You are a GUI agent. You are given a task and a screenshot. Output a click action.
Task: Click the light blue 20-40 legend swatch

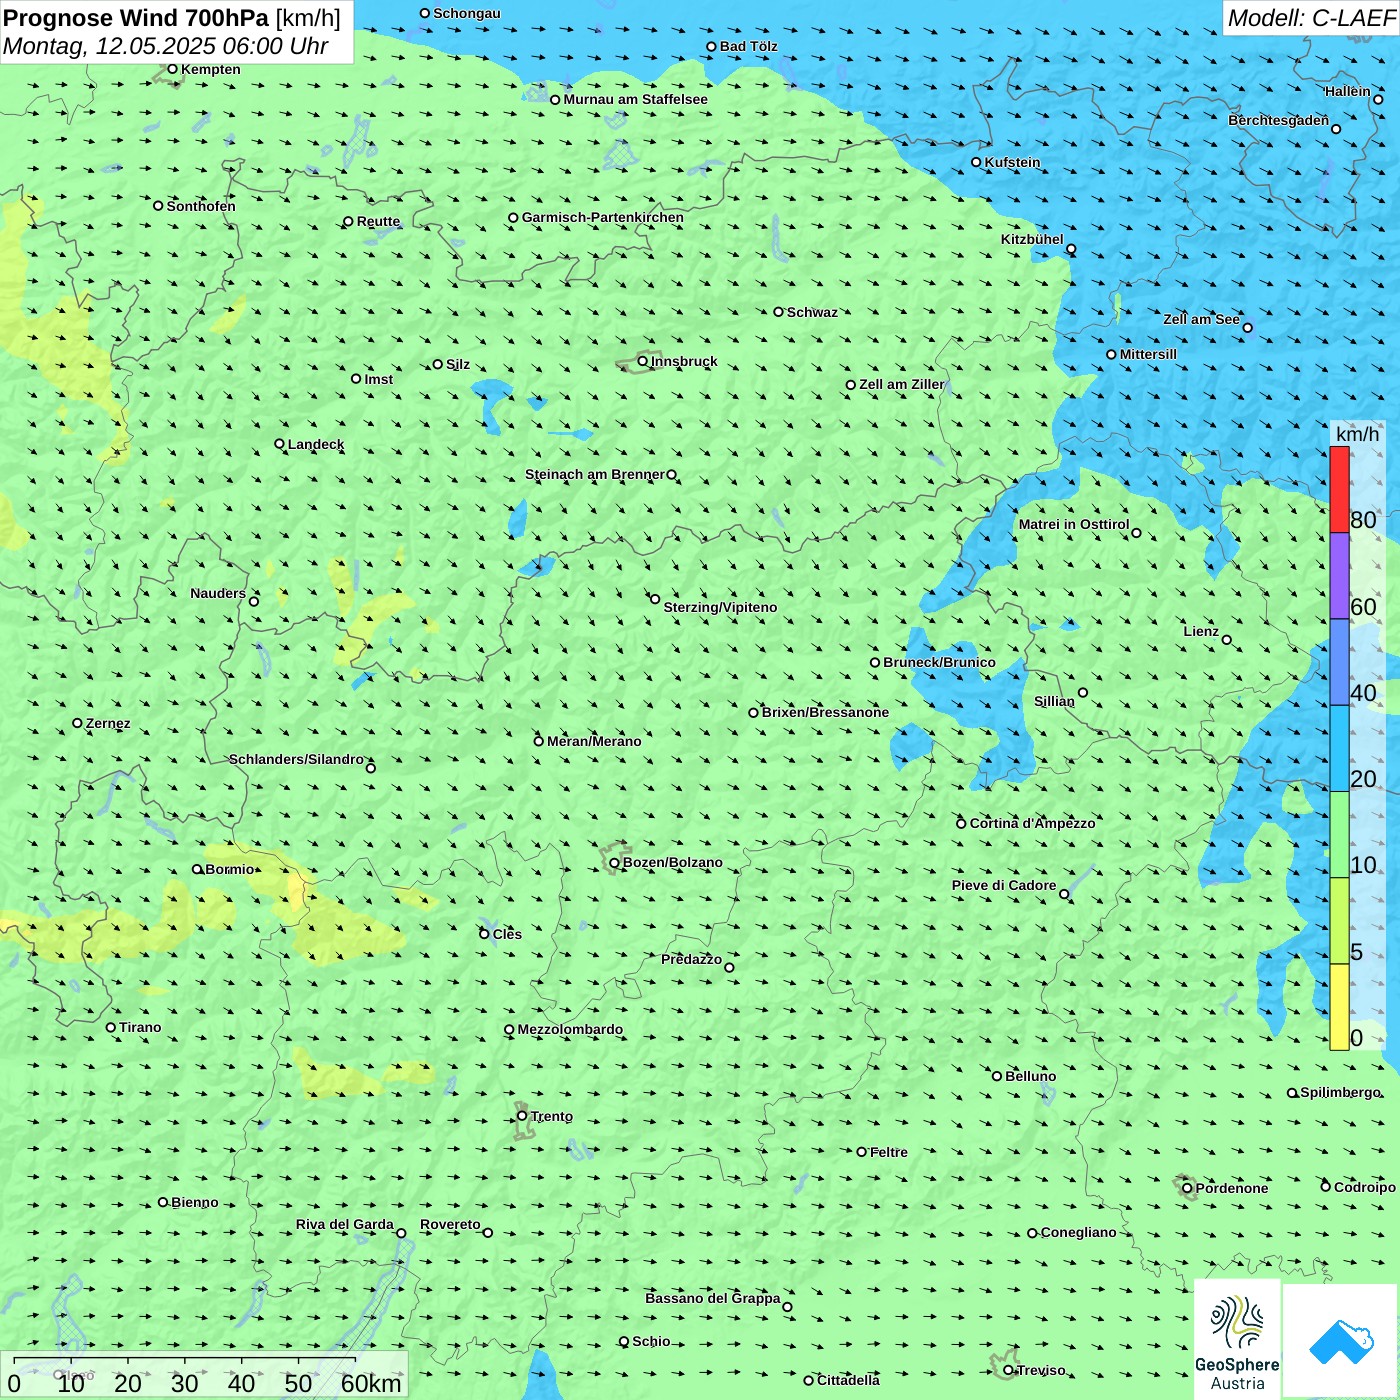click(x=1339, y=748)
